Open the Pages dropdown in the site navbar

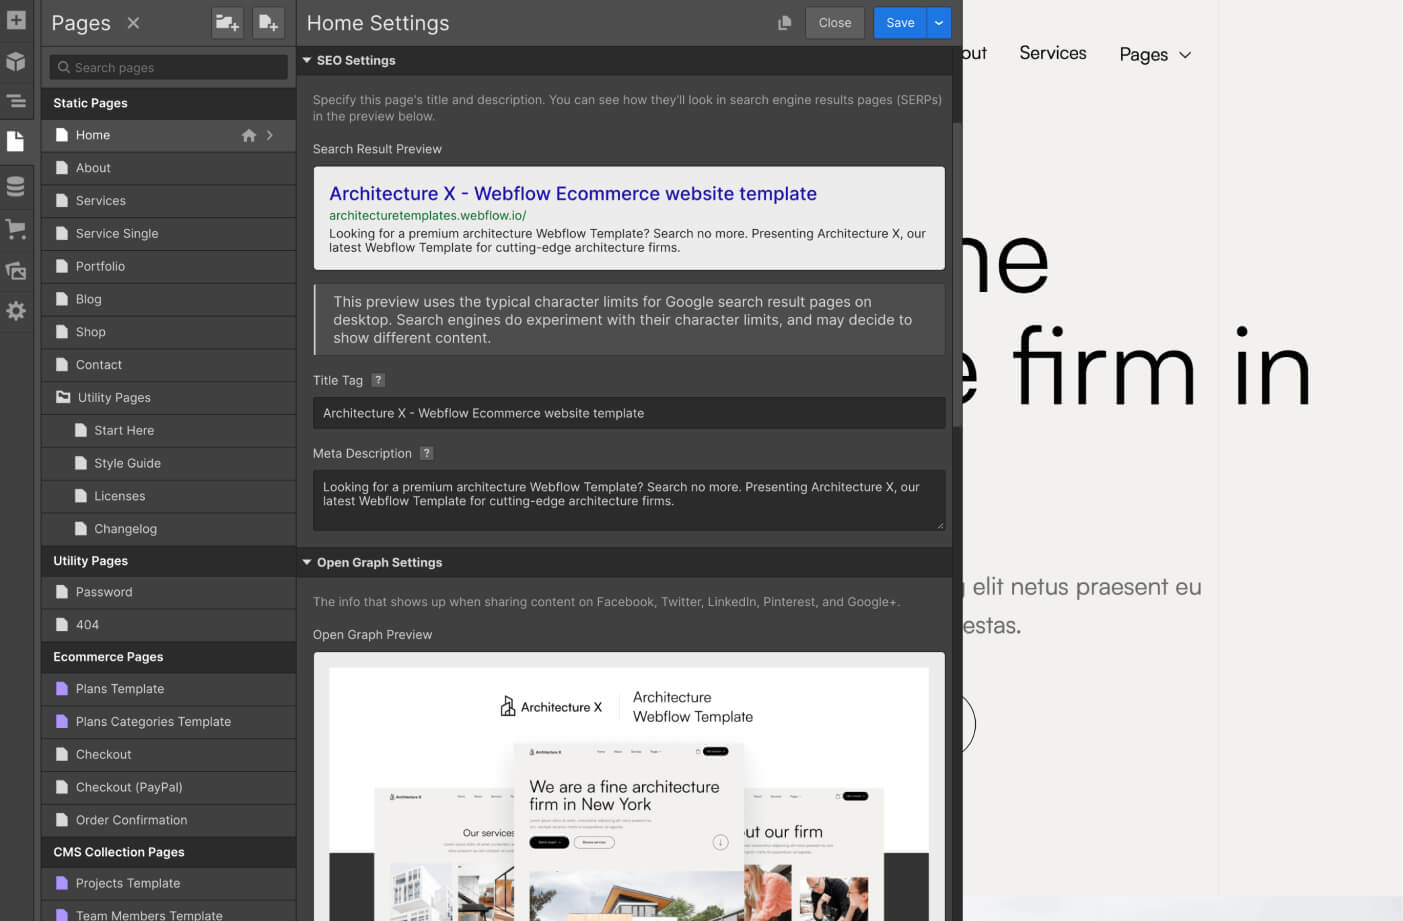point(1155,54)
